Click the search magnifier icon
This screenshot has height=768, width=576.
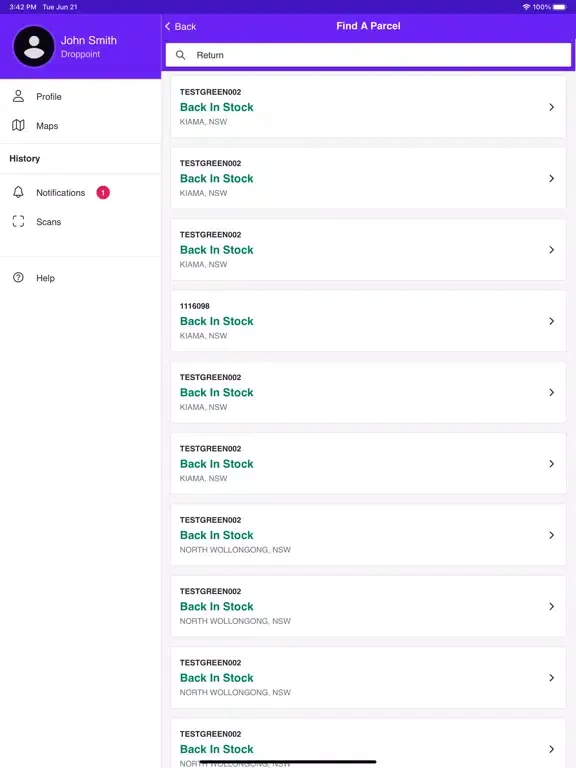click(x=180, y=55)
